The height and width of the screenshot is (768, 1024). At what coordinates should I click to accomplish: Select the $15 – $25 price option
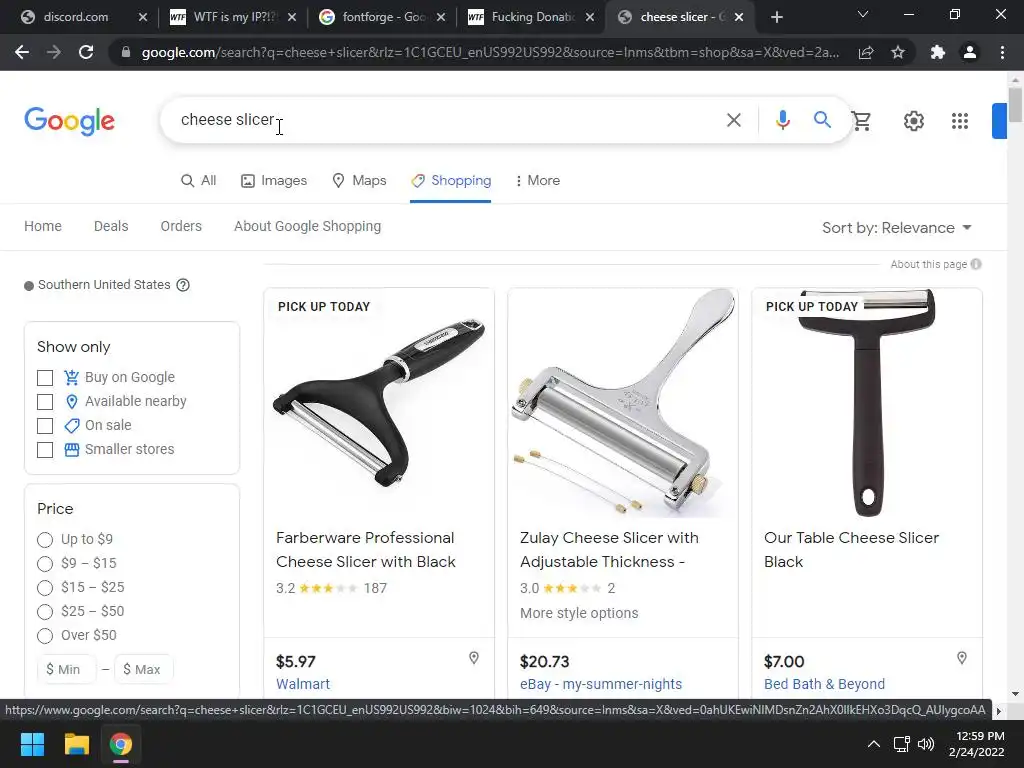pos(45,588)
